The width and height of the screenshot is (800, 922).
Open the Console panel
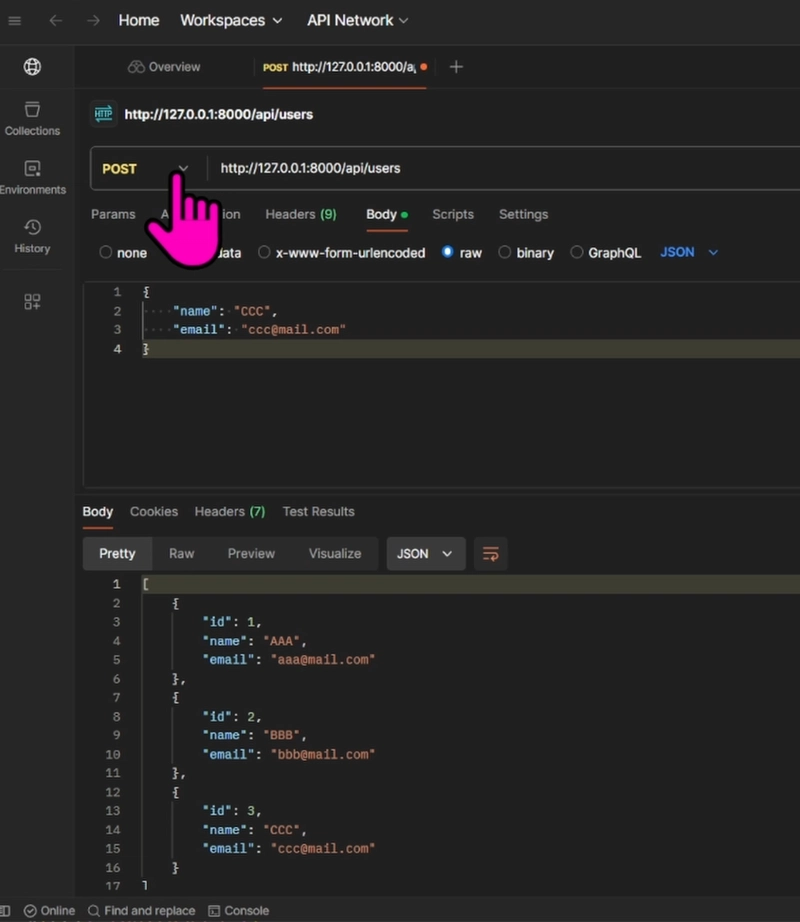239,910
